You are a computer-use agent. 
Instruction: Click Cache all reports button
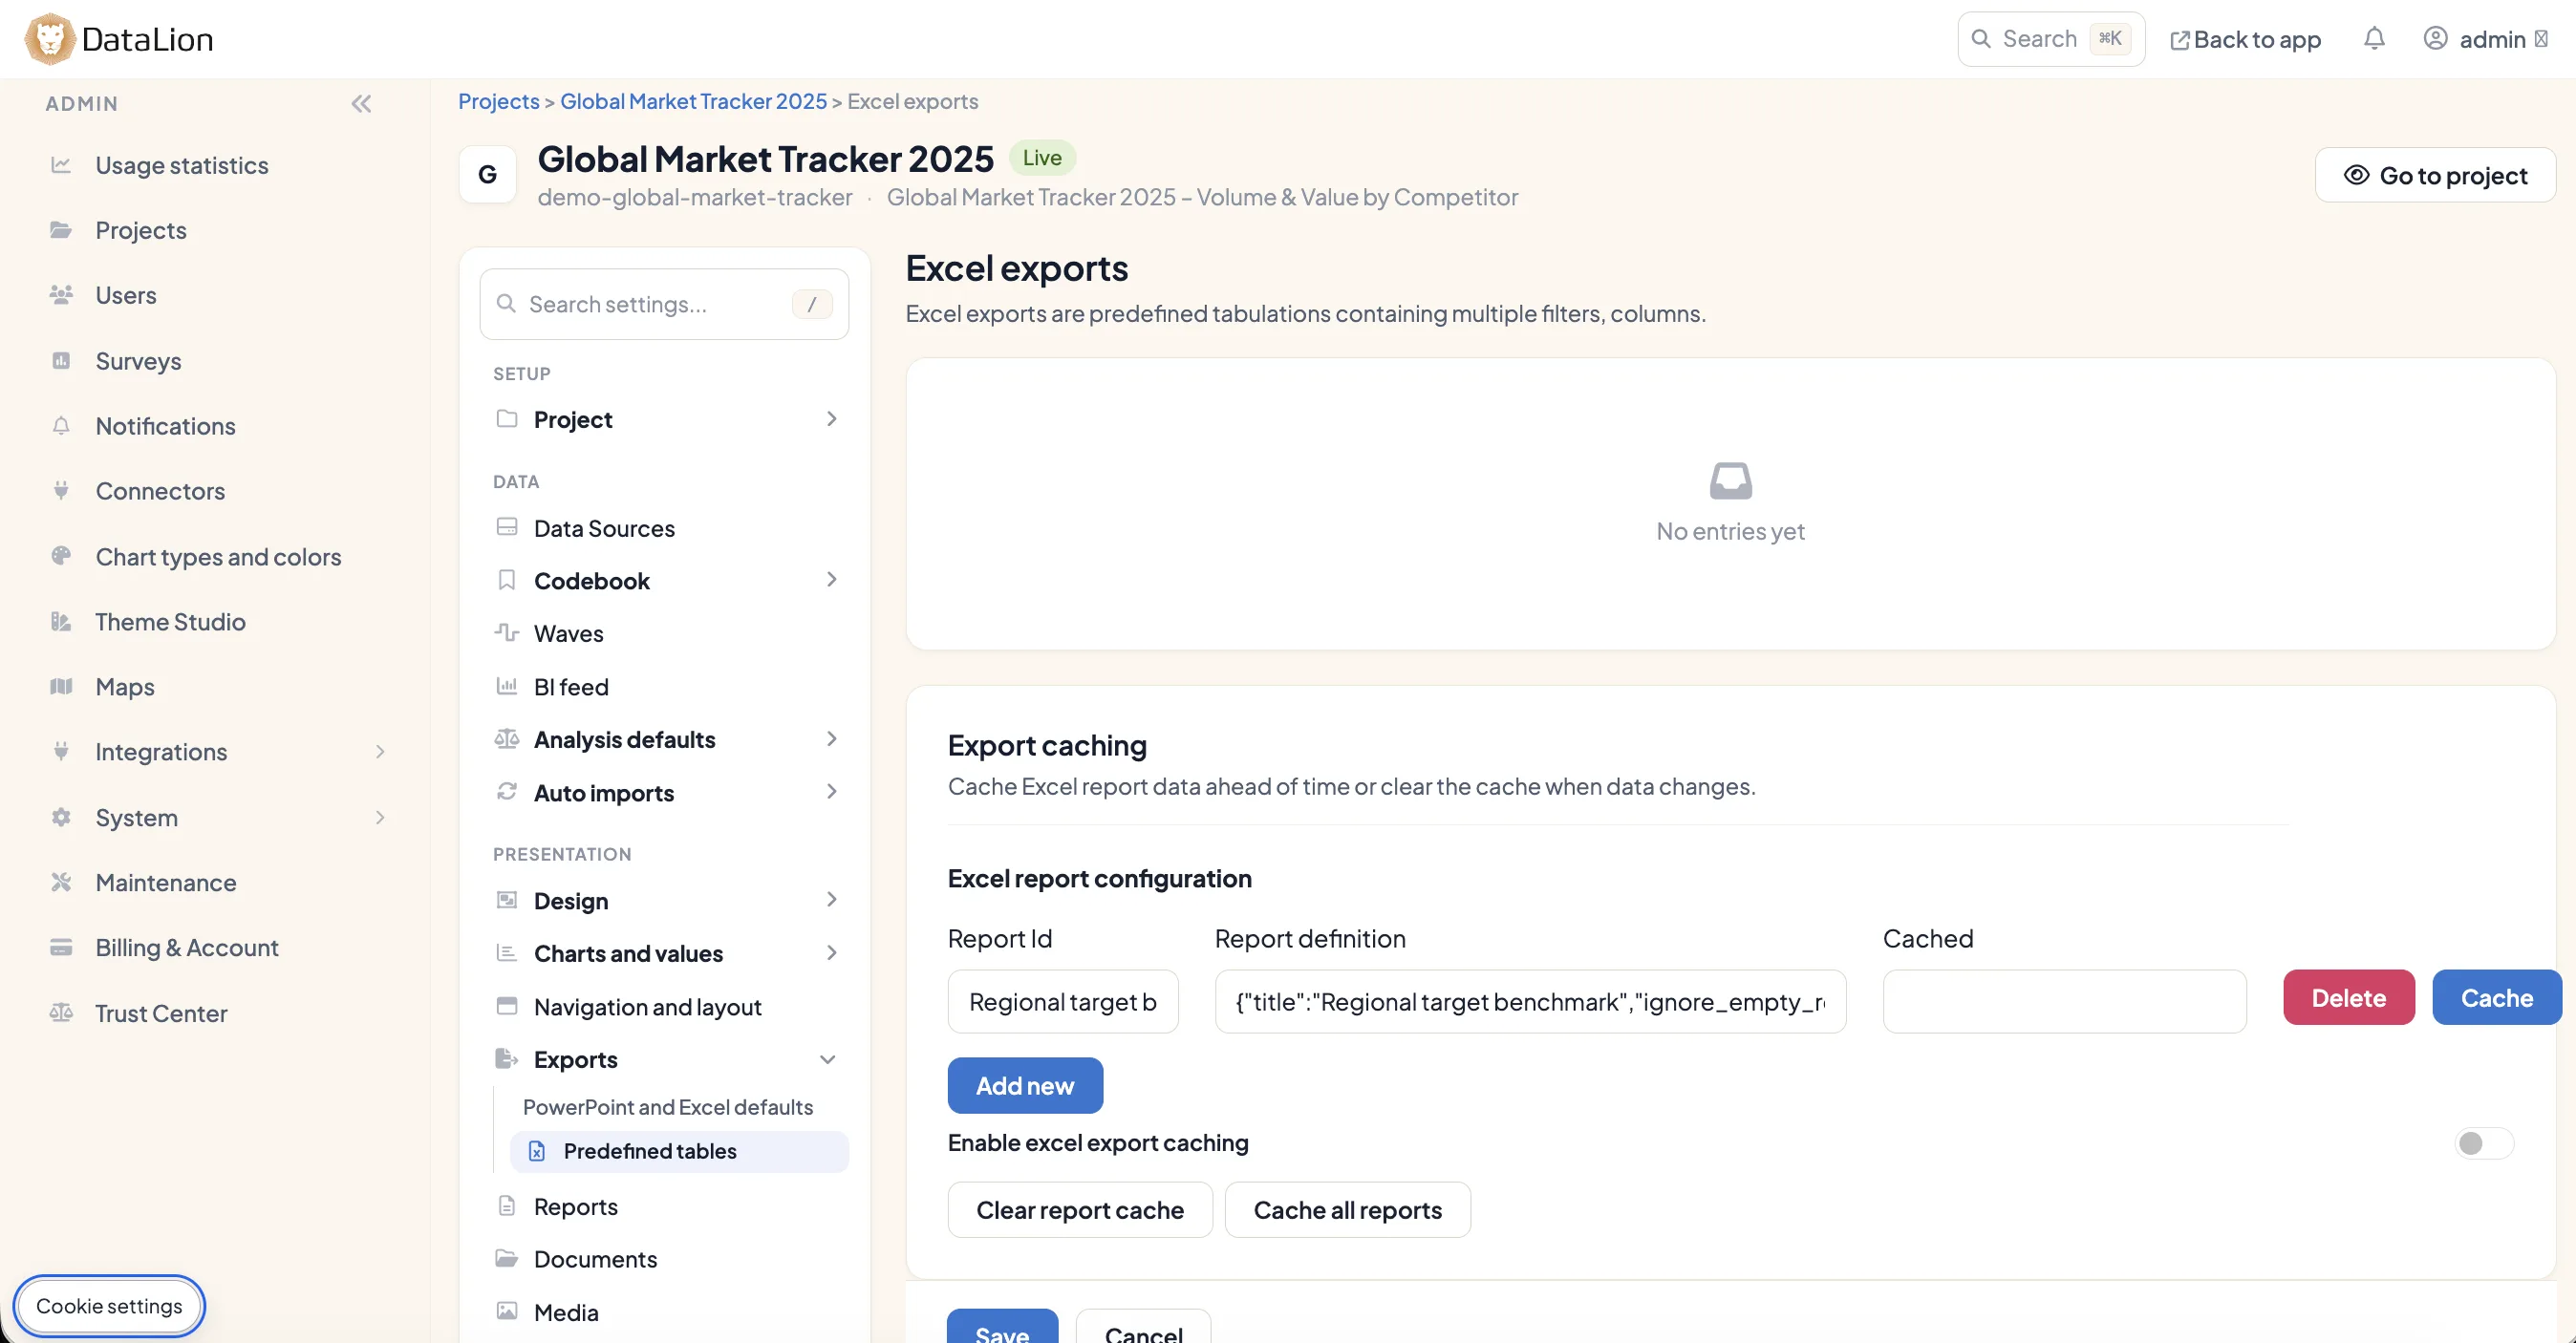tap(1347, 1210)
